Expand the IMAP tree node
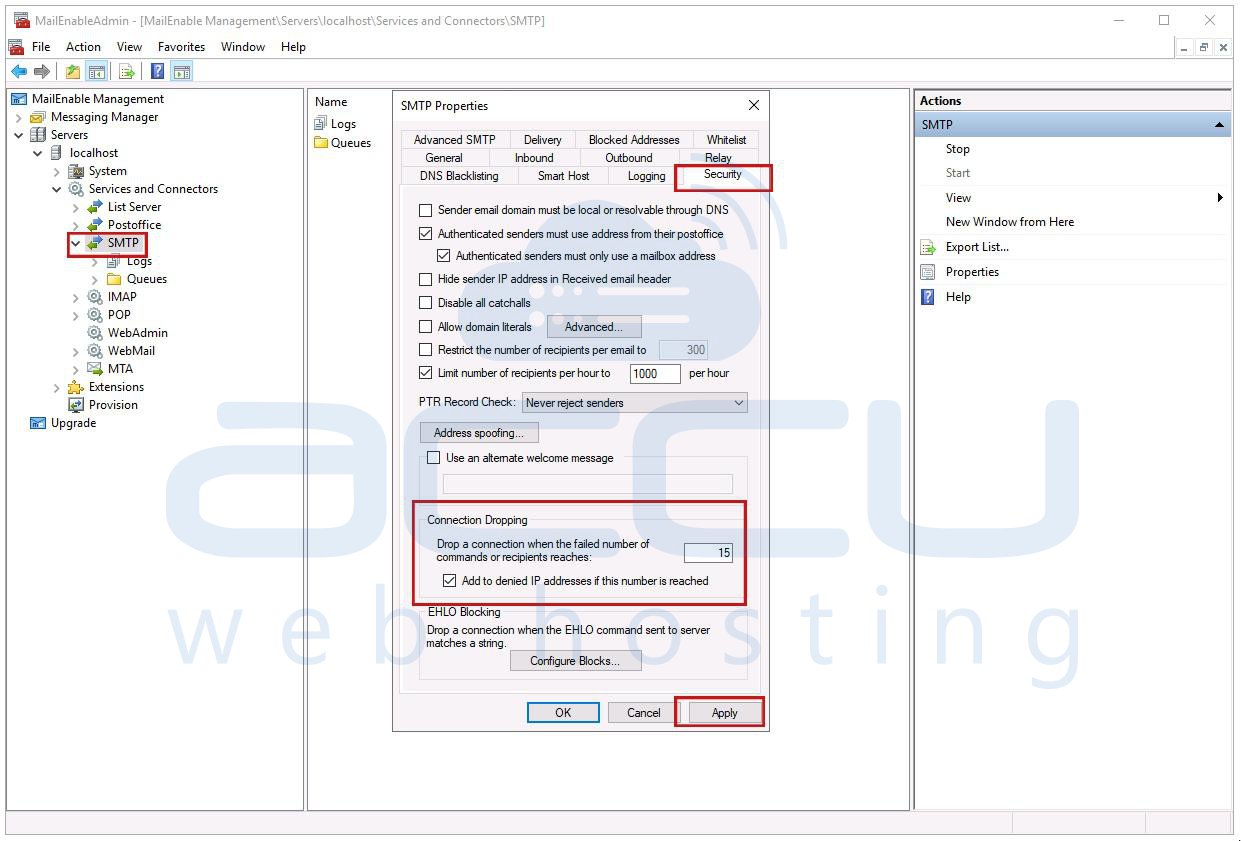Screen dimensions: 1243x841 tap(76, 297)
